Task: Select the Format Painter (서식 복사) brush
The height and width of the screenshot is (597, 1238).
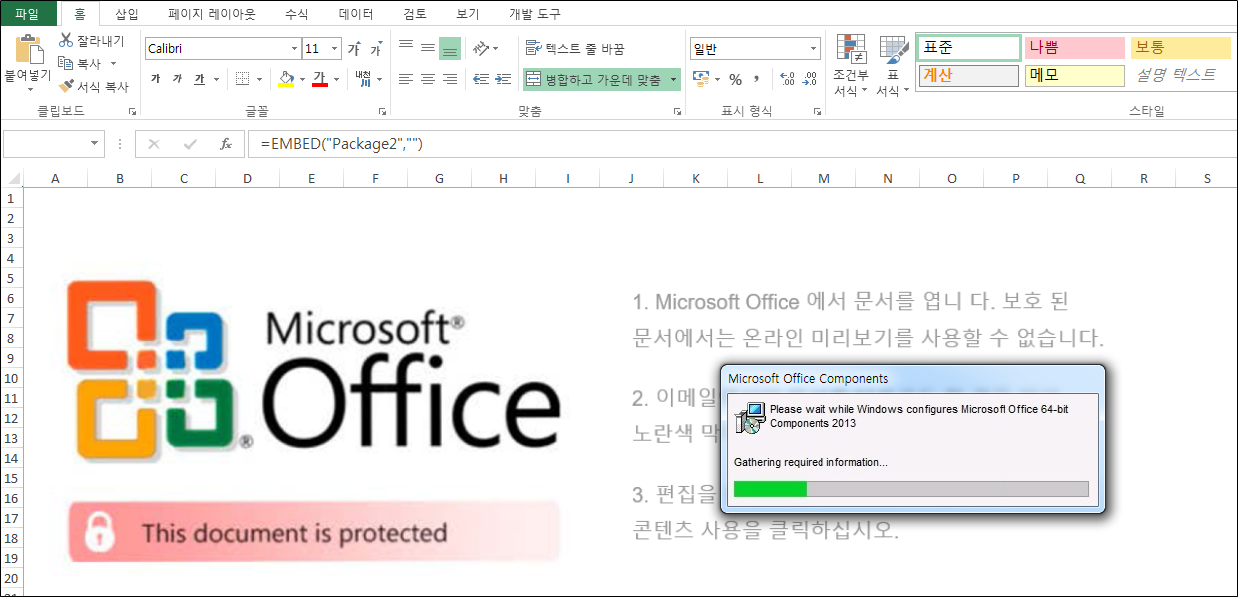Action: 66,86
